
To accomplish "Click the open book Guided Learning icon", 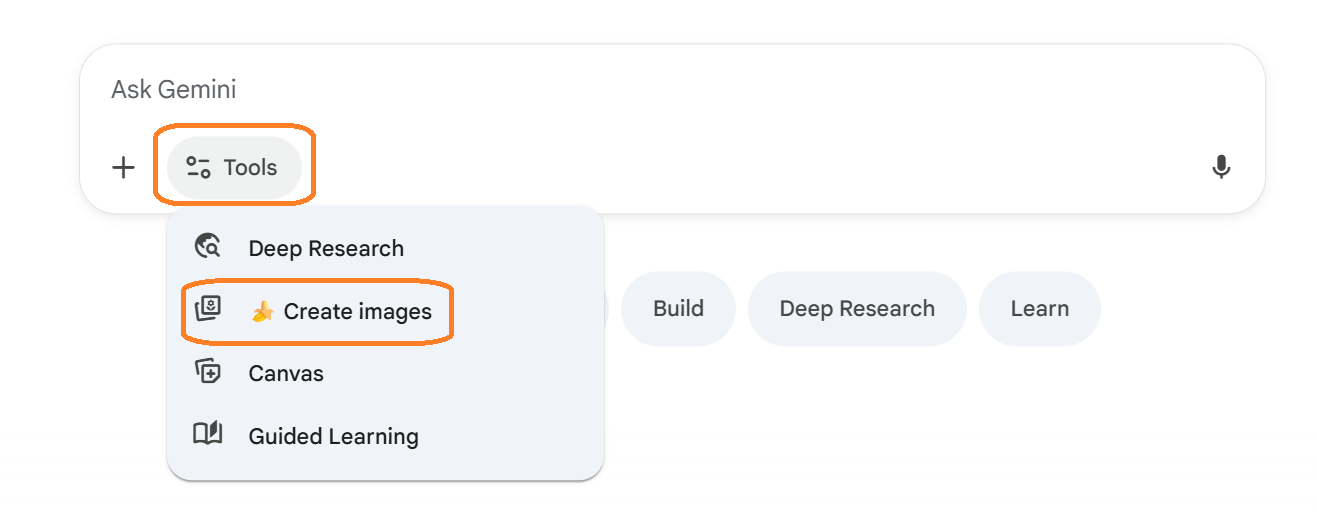I will pyautogui.click(x=207, y=435).
